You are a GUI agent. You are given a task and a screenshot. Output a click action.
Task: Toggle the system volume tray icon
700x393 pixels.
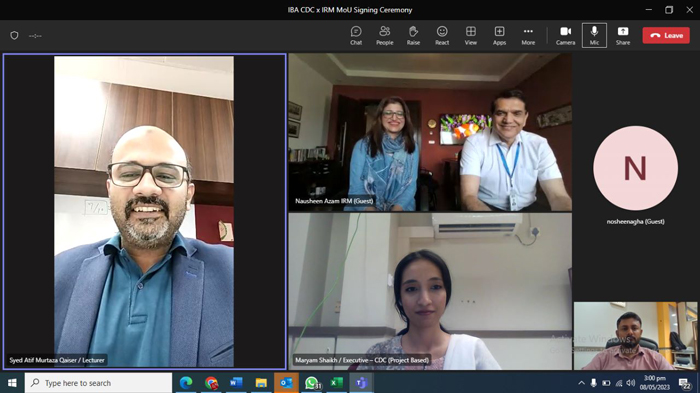631,383
